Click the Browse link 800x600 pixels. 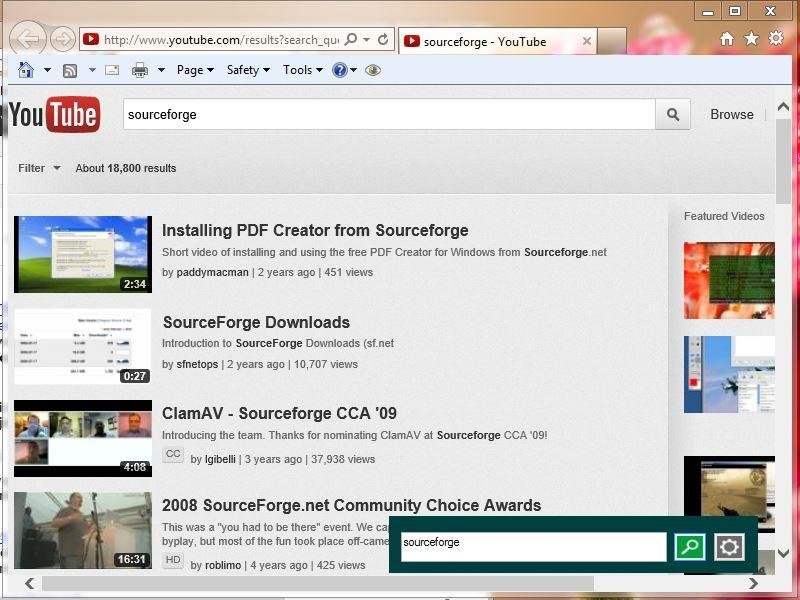[x=731, y=114]
